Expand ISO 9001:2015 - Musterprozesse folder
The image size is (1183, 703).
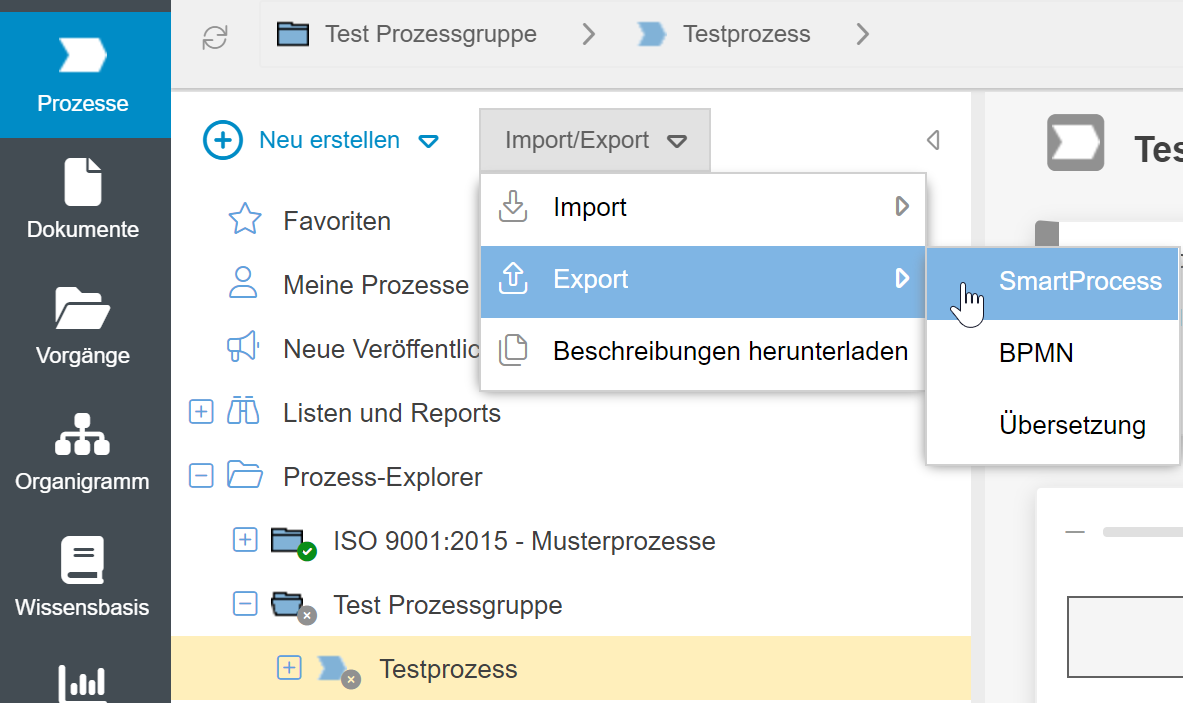pyautogui.click(x=245, y=541)
